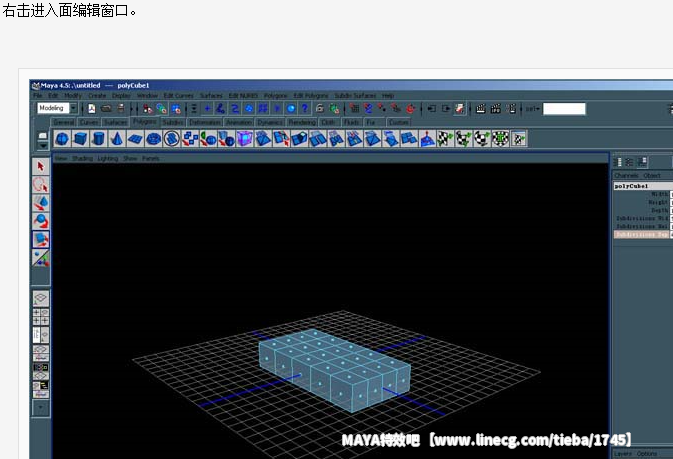This screenshot has width=673, height=459.
Task: Open the Channels menu in Channel Box
Action: (626, 176)
